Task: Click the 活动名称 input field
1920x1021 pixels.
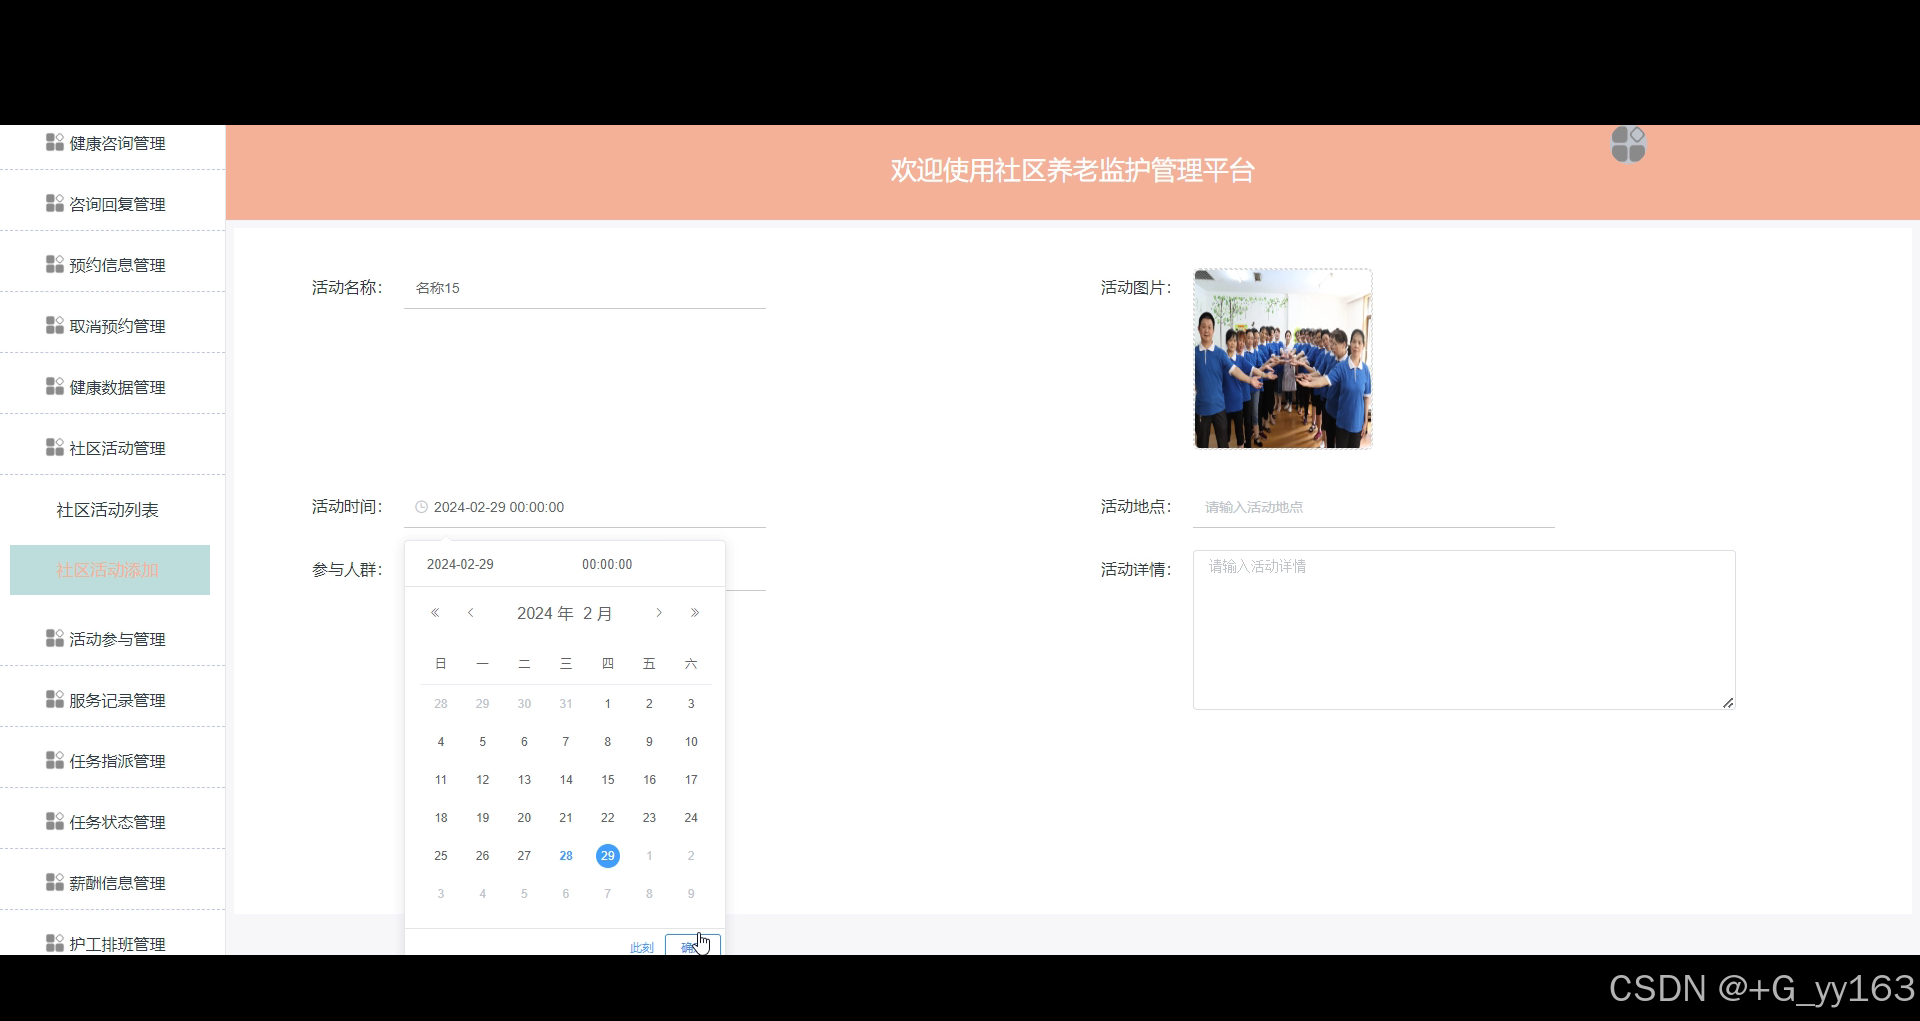Action: [x=585, y=288]
